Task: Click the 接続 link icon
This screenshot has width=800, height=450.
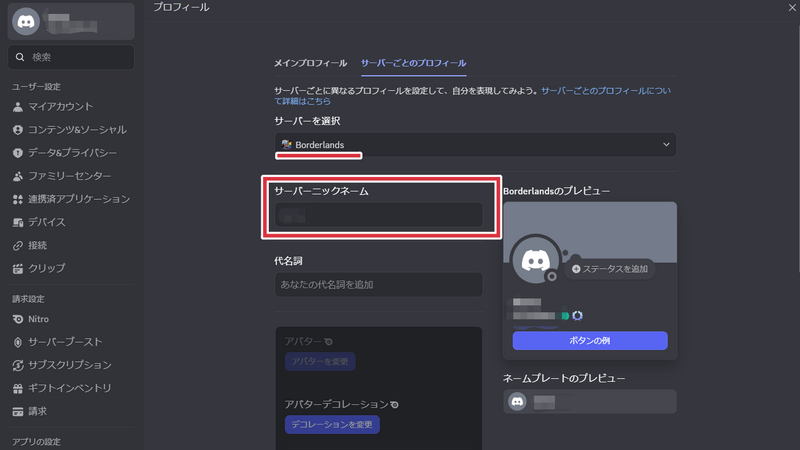Action: pyautogui.click(x=18, y=245)
